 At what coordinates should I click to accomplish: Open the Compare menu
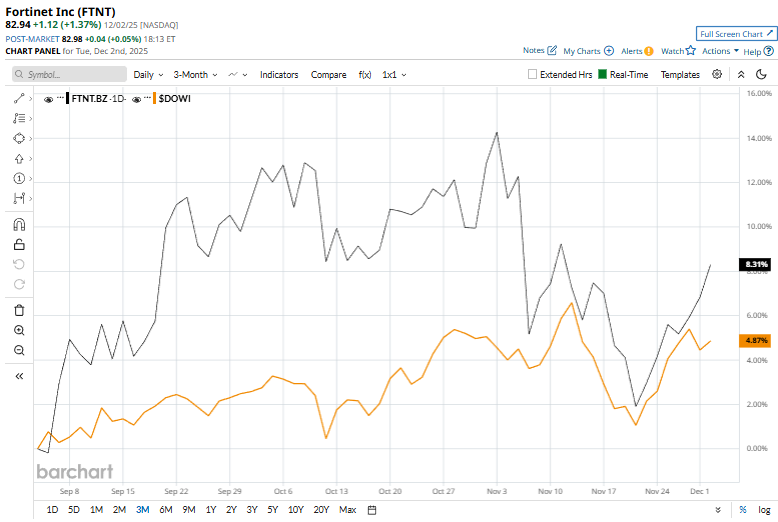[x=328, y=74]
